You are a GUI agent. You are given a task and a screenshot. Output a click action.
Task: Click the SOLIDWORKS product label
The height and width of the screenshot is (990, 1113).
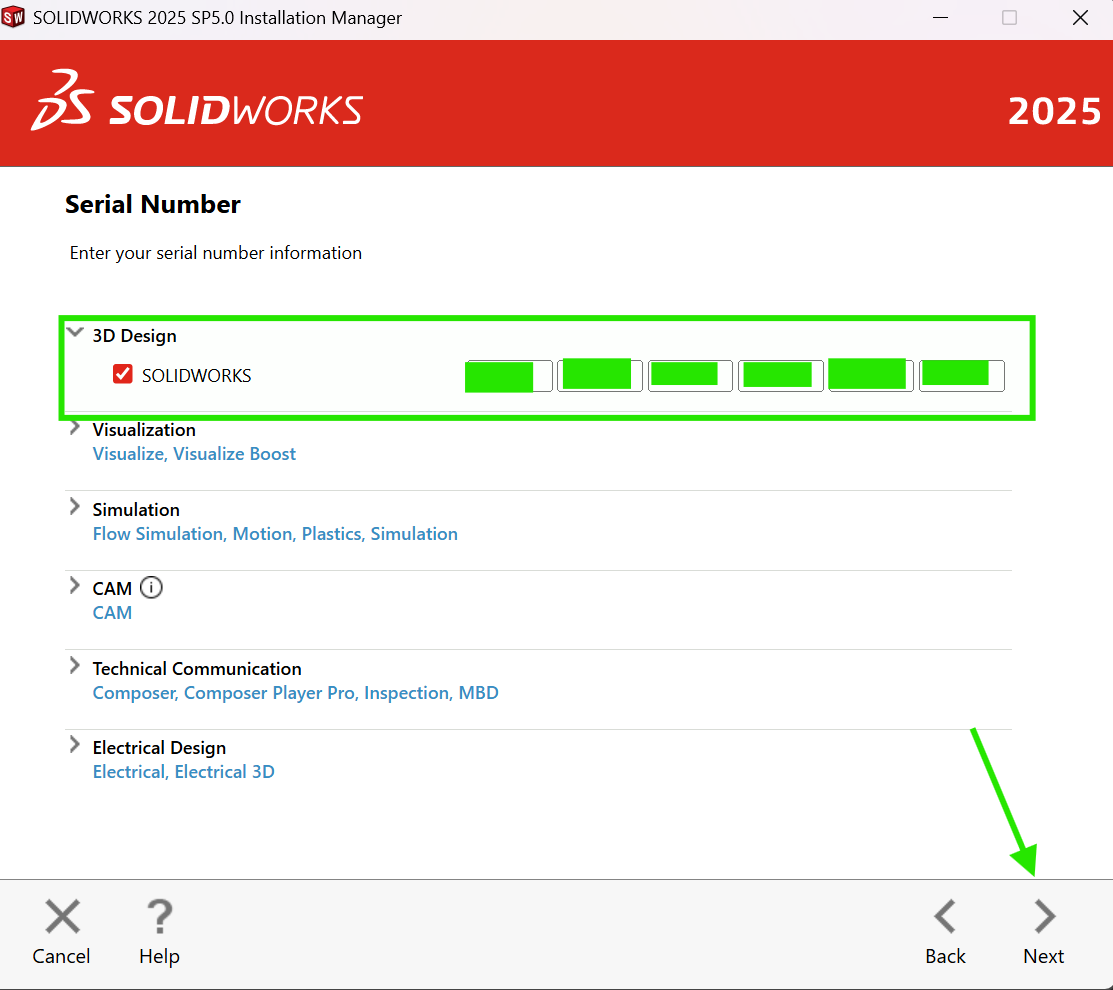tap(197, 375)
